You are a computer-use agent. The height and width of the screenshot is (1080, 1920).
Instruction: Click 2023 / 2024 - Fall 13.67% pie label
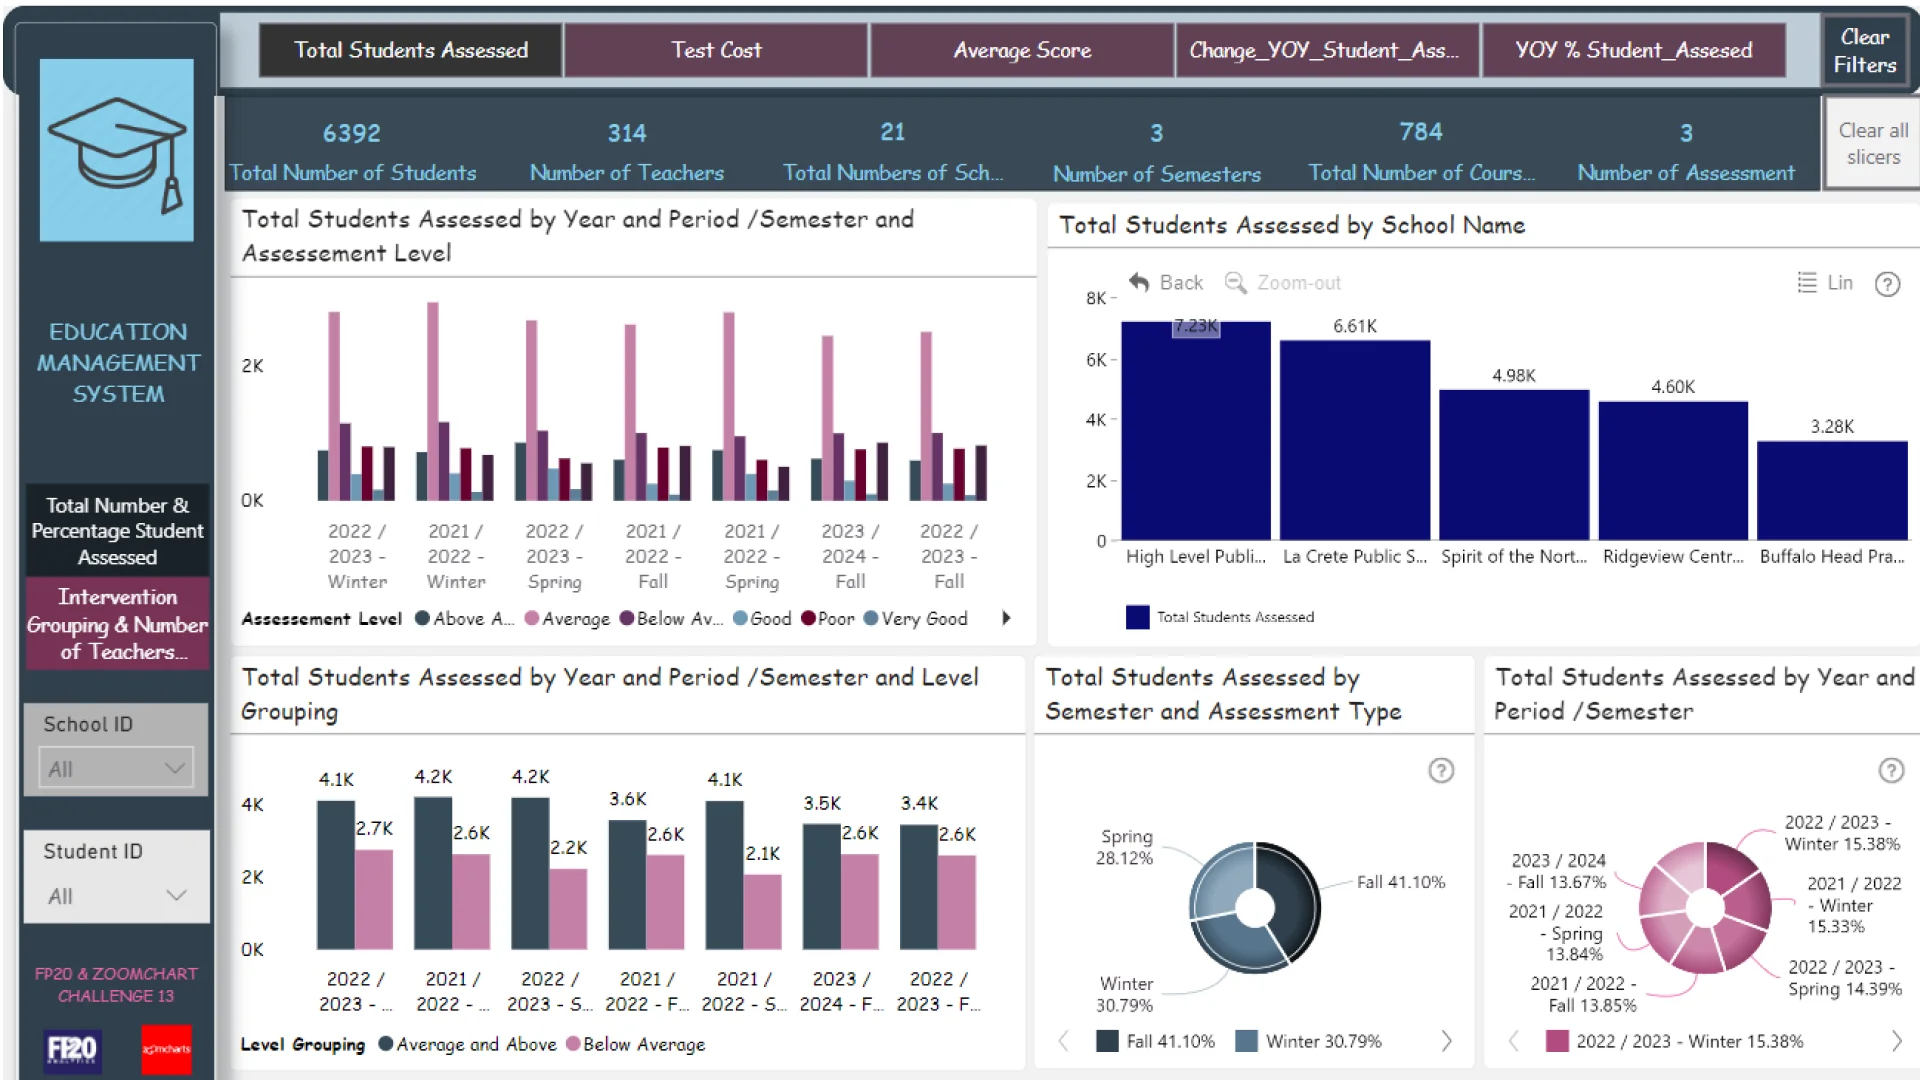tap(1558, 871)
